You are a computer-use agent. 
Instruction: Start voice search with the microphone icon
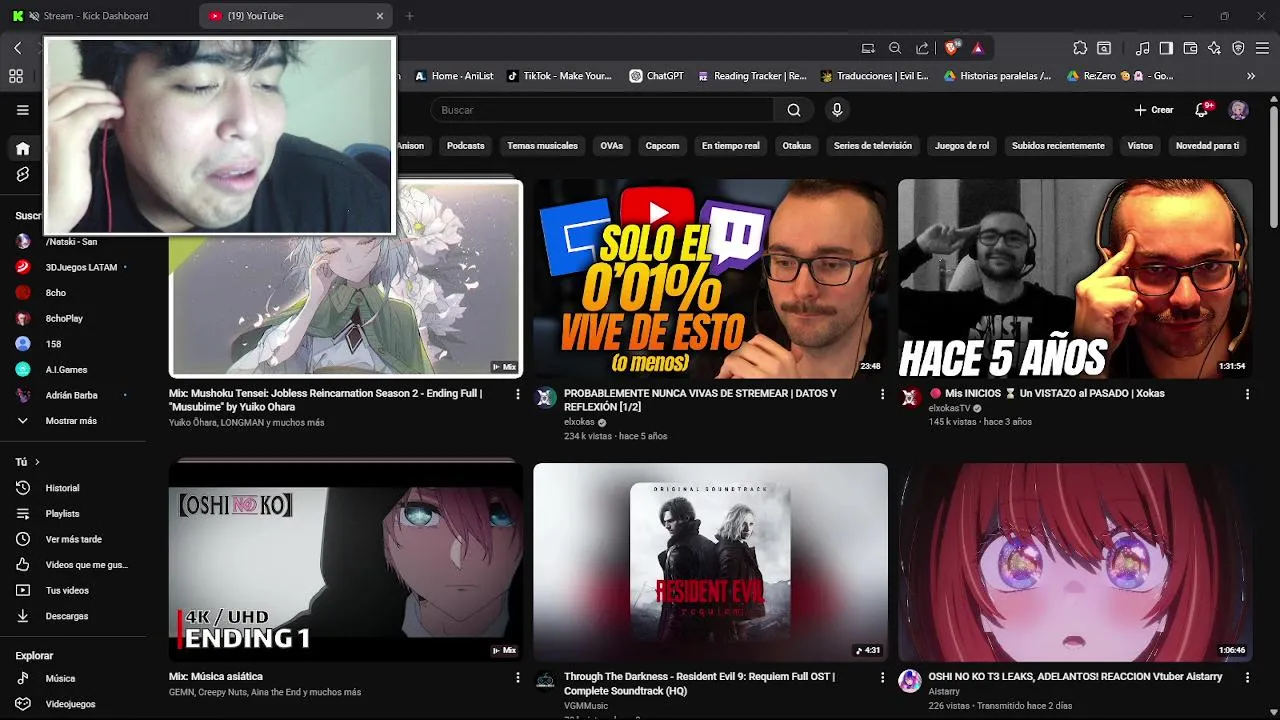point(837,110)
